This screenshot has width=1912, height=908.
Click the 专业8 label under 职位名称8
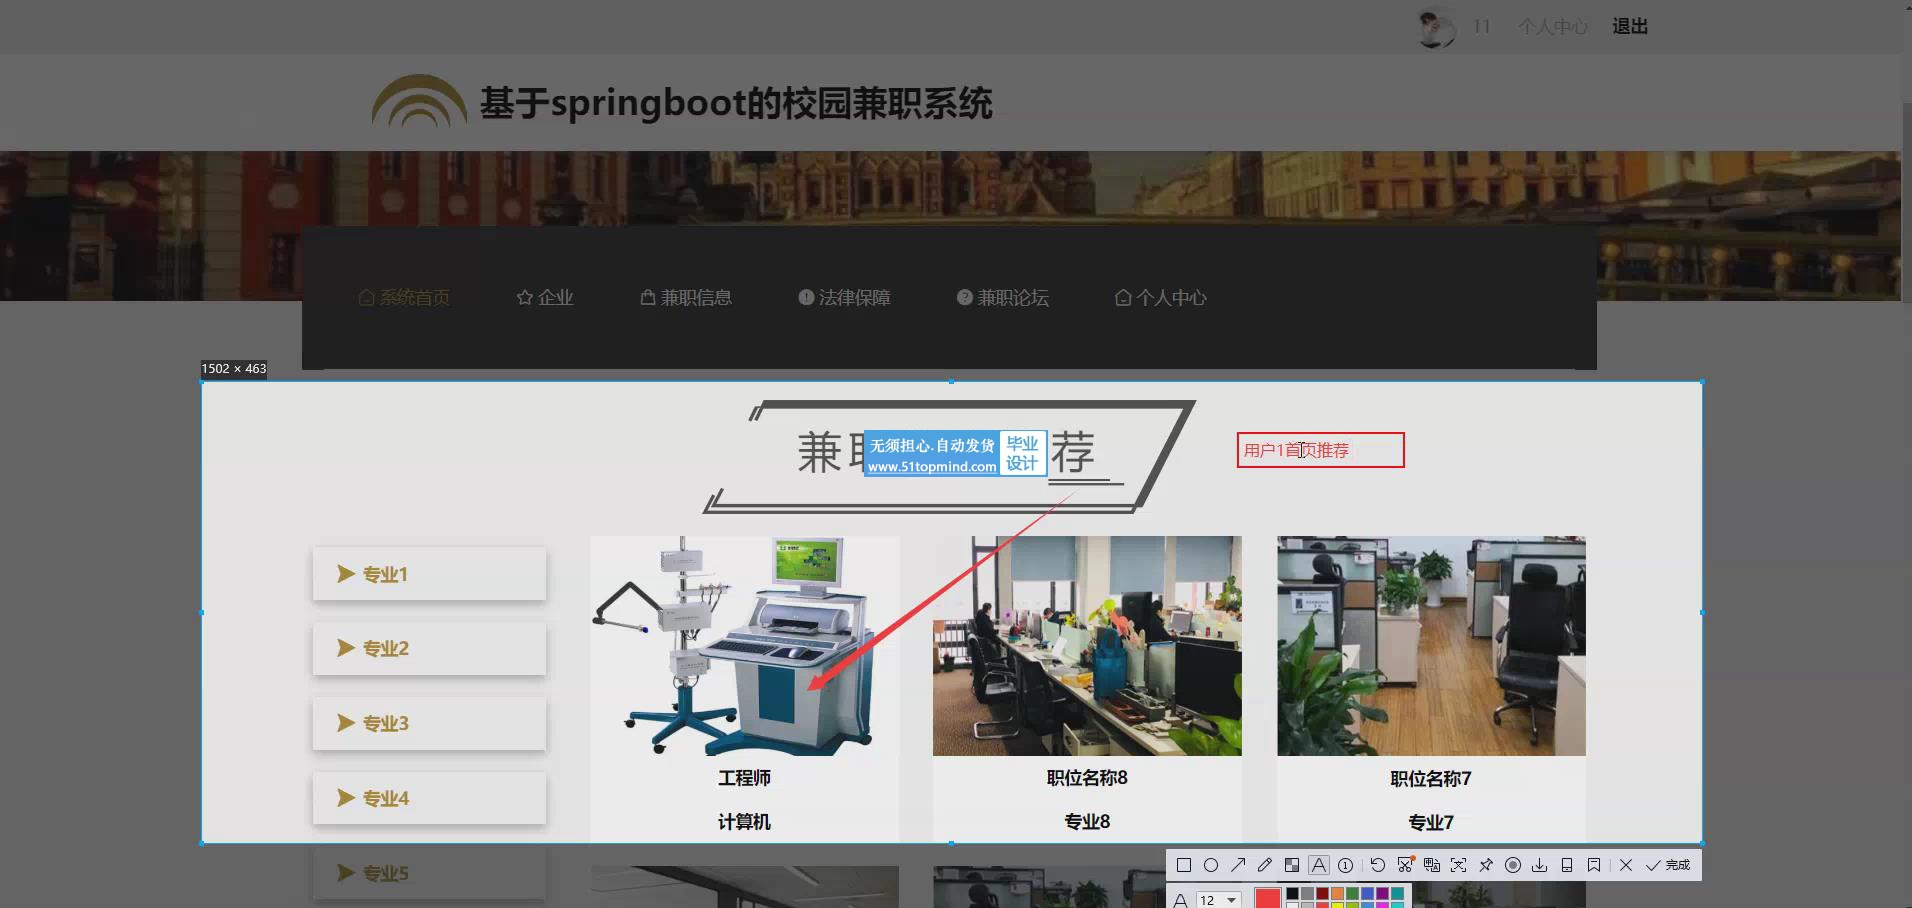tap(1087, 822)
